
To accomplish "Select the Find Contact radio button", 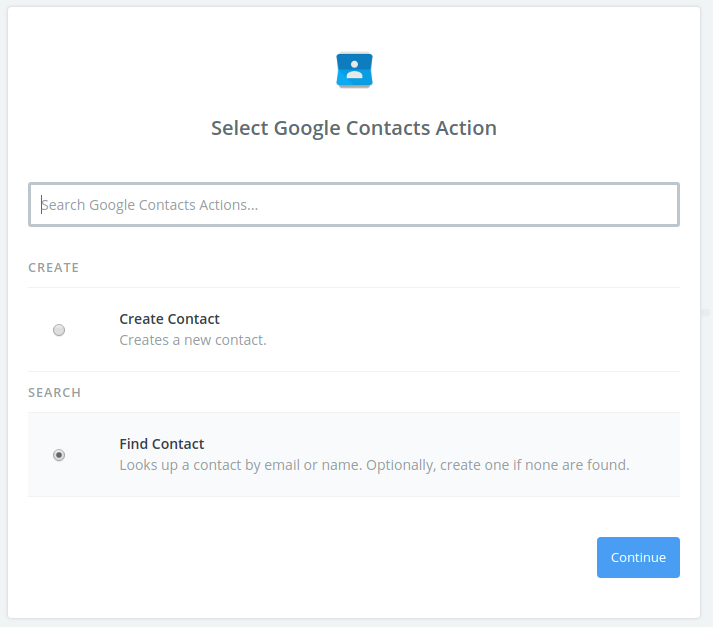I will click(59, 455).
